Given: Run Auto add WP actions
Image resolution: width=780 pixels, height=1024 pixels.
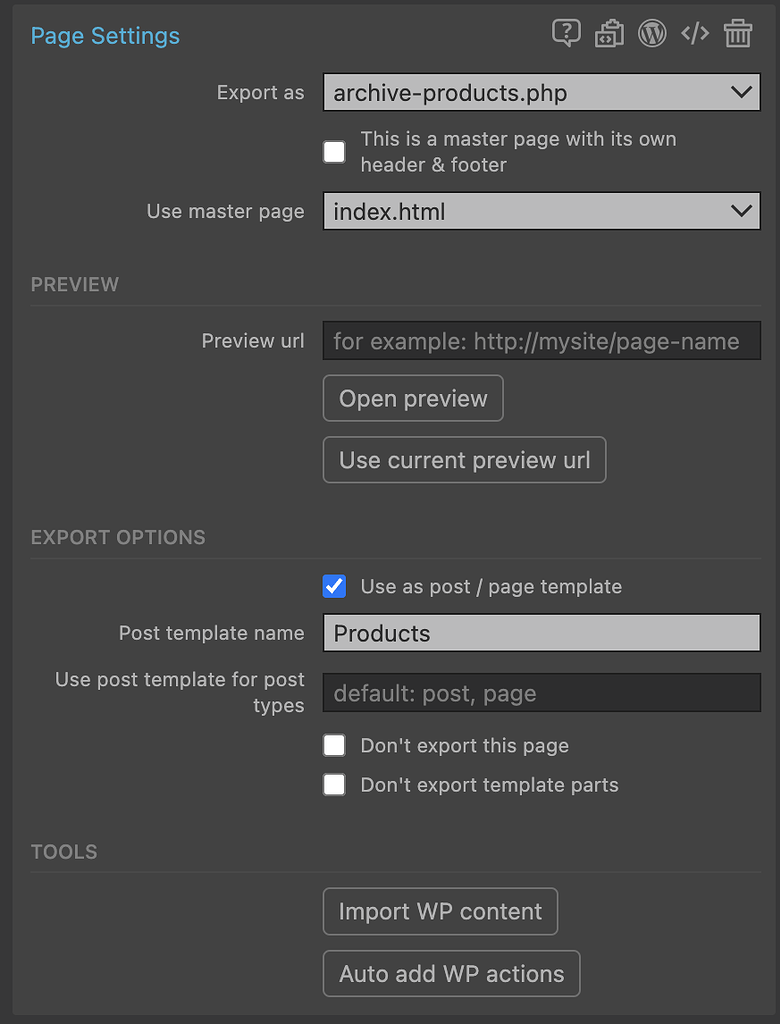Looking at the screenshot, I should [x=451, y=974].
